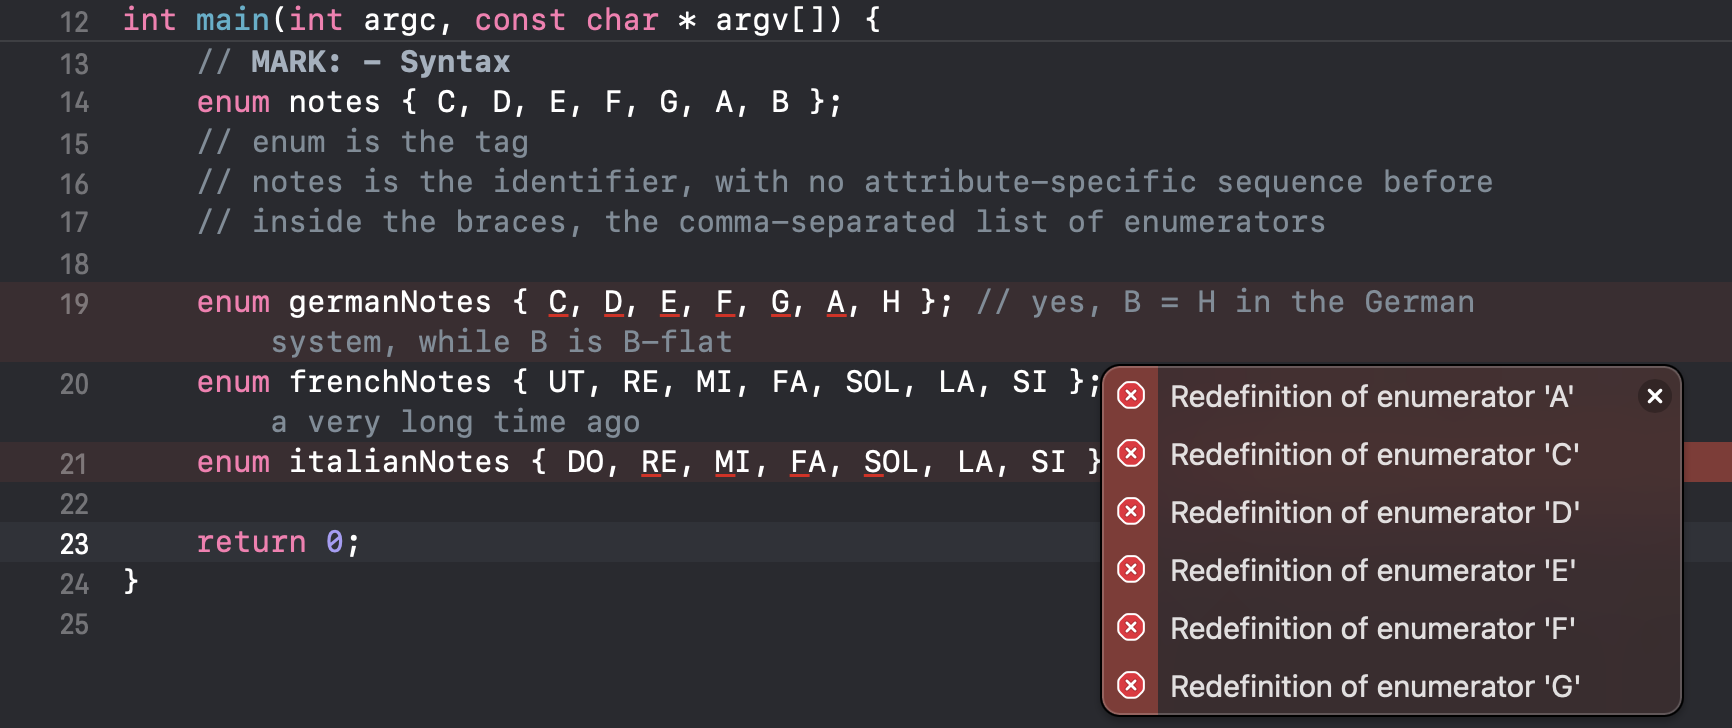Click line number 21 in the gutter
This screenshot has height=728, width=1732.
pos(74,464)
